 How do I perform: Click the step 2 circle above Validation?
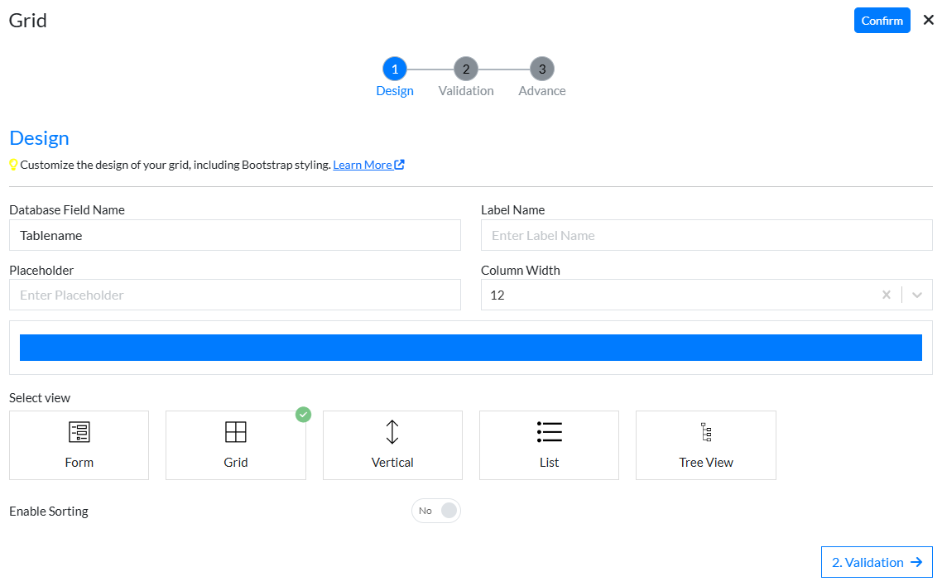(465, 69)
